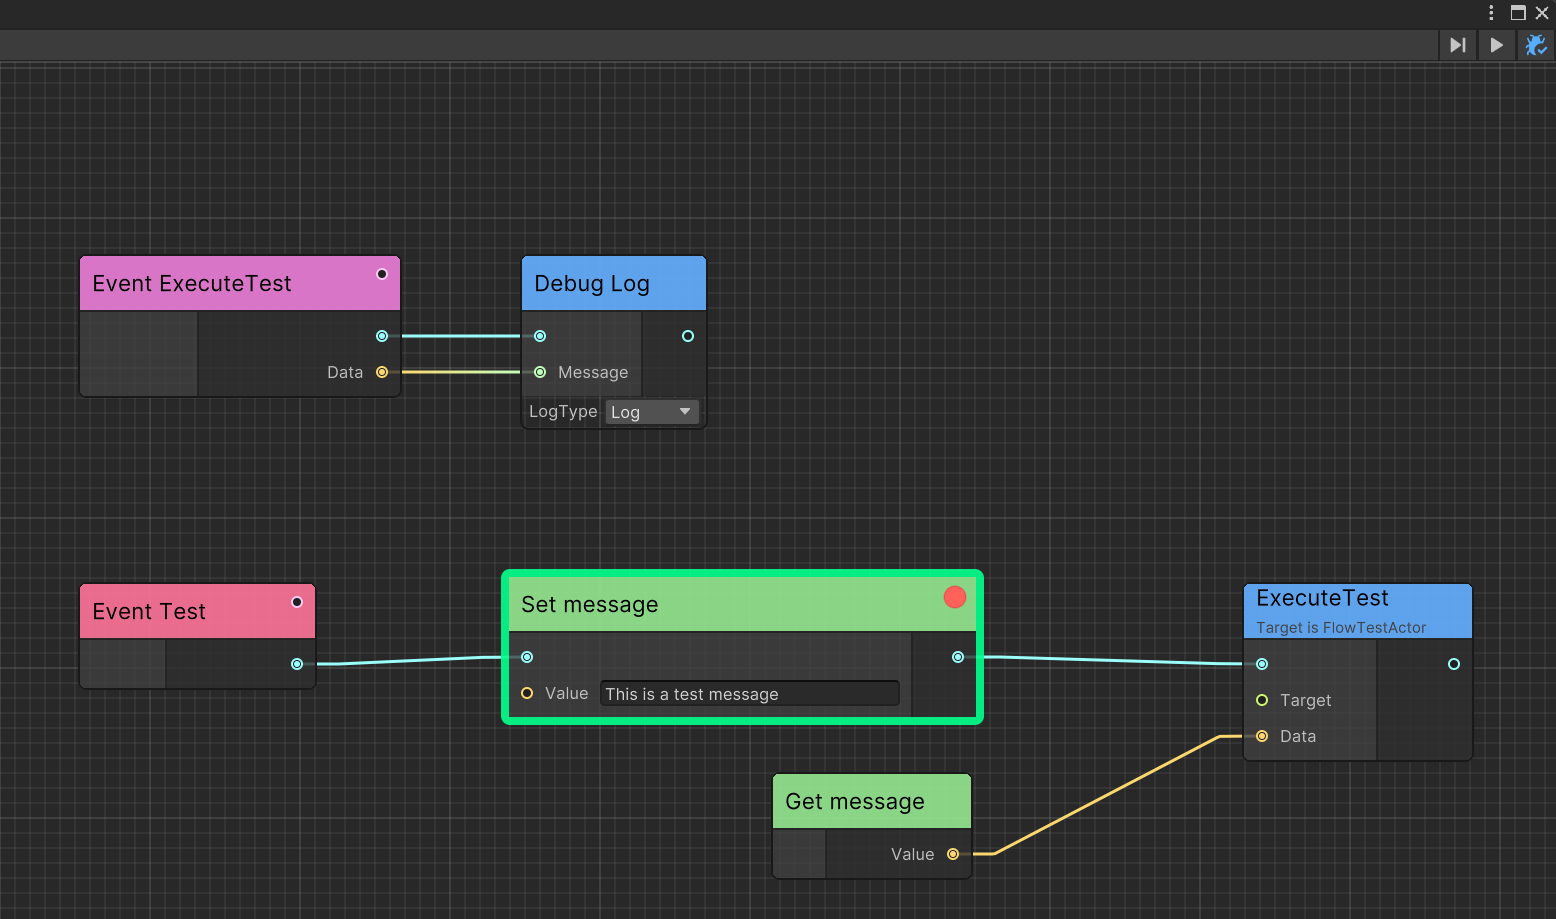The image size is (1556, 919).
Task: Toggle the red breakpoint on Set message
Action: tap(955, 597)
